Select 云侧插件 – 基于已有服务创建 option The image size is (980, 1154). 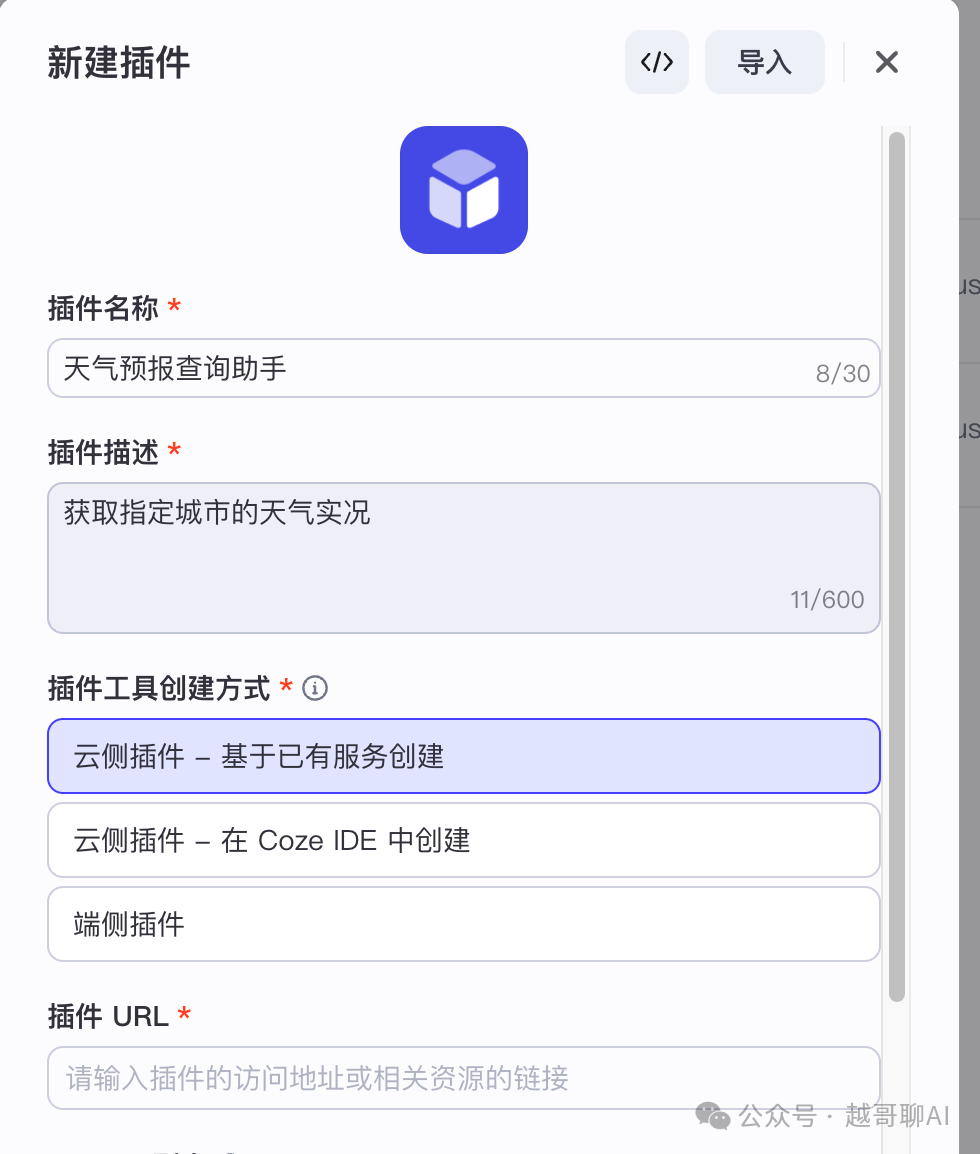(464, 756)
